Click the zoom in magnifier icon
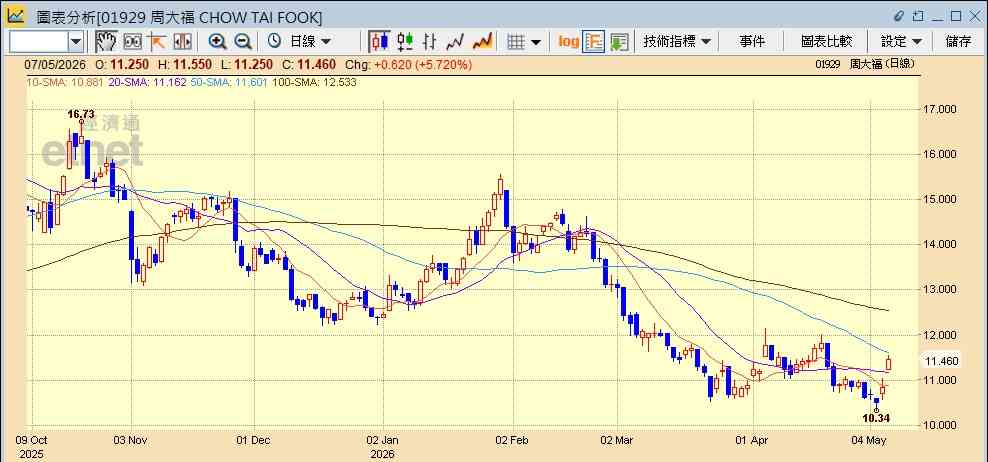This screenshot has height=462, width=988. tap(218, 42)
